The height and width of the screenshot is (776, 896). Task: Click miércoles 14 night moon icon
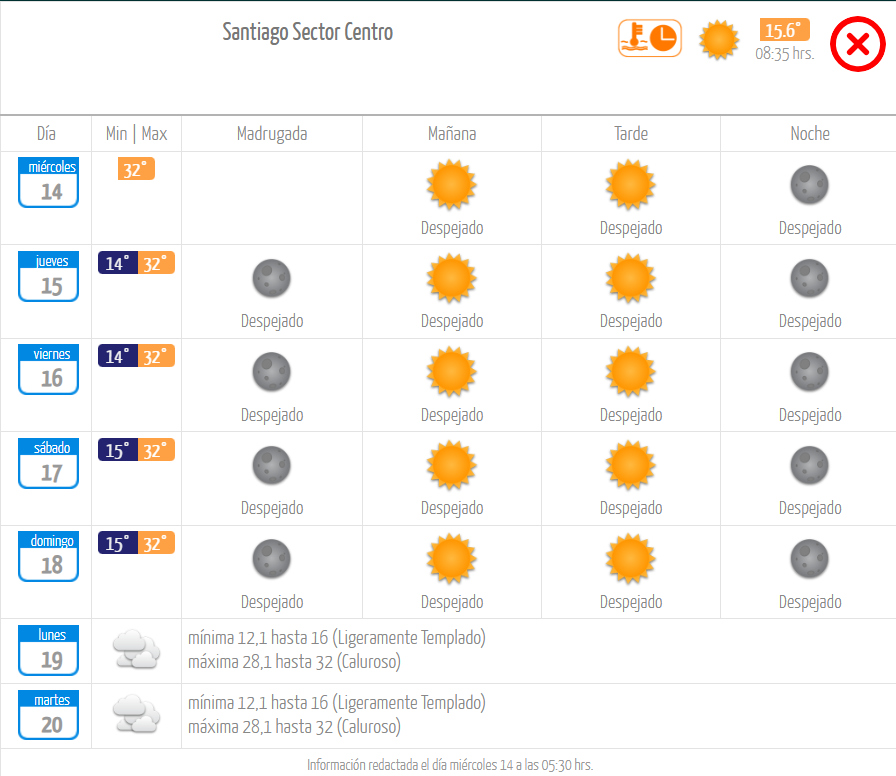(x=809, y=185)
